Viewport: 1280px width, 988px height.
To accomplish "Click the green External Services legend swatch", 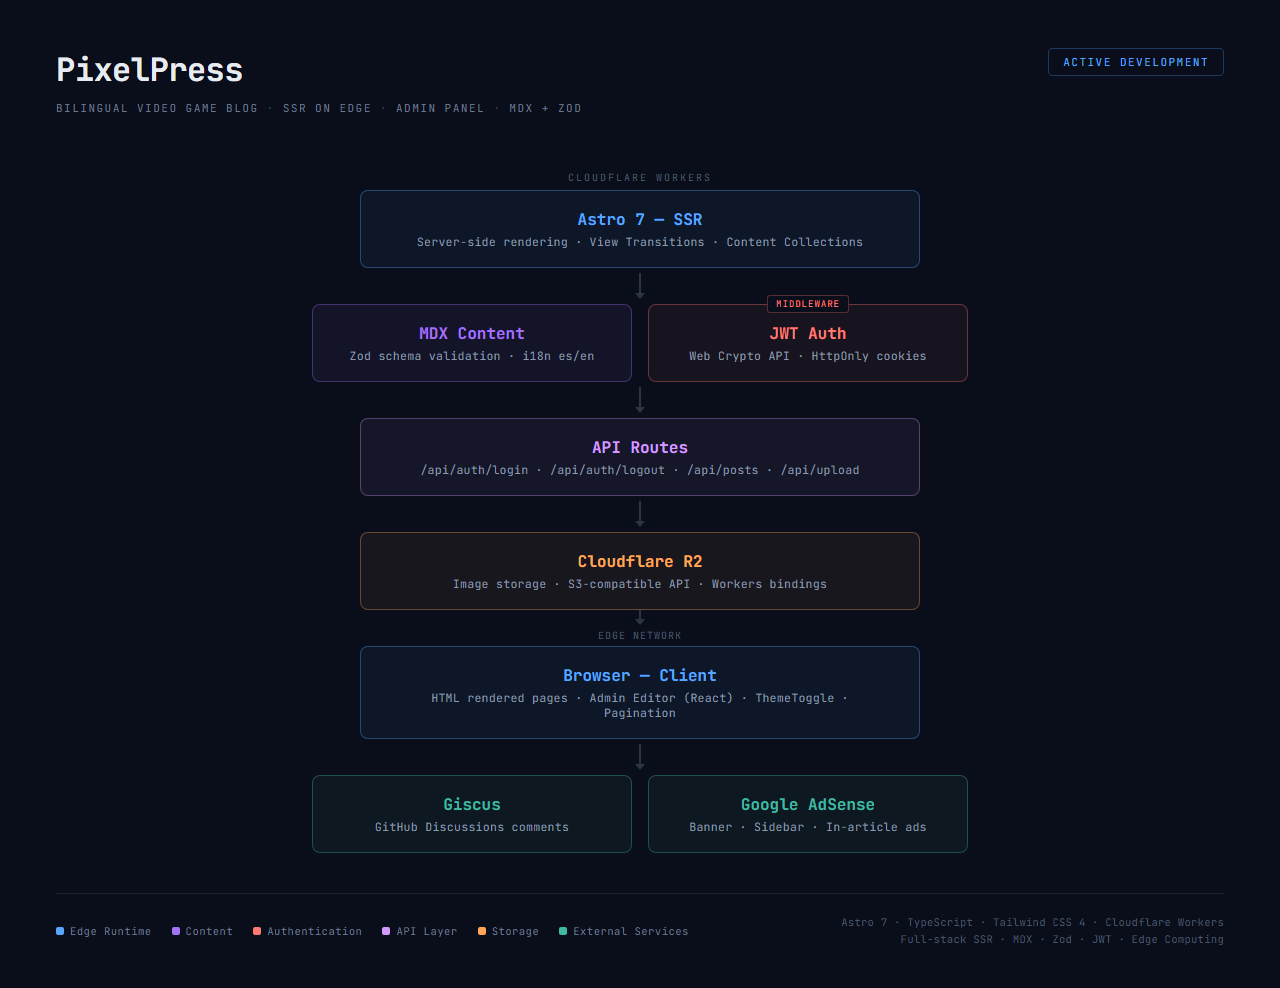I will (x=563, y=931).
